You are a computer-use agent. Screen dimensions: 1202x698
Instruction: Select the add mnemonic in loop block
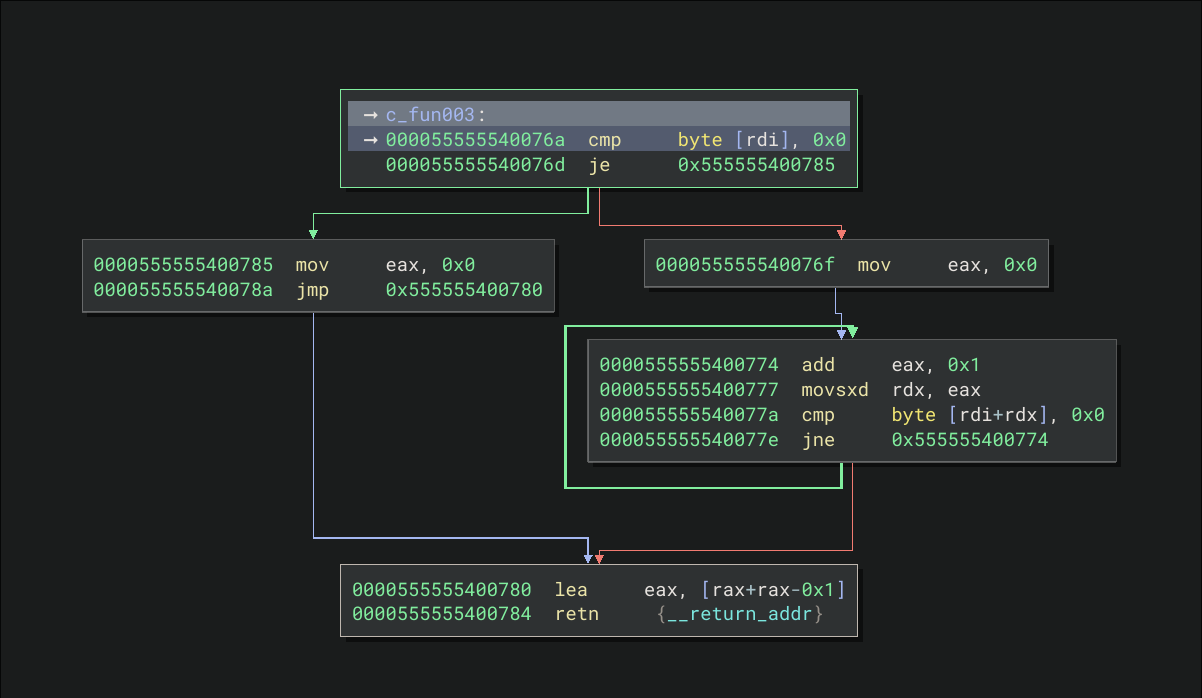point(818,365)
